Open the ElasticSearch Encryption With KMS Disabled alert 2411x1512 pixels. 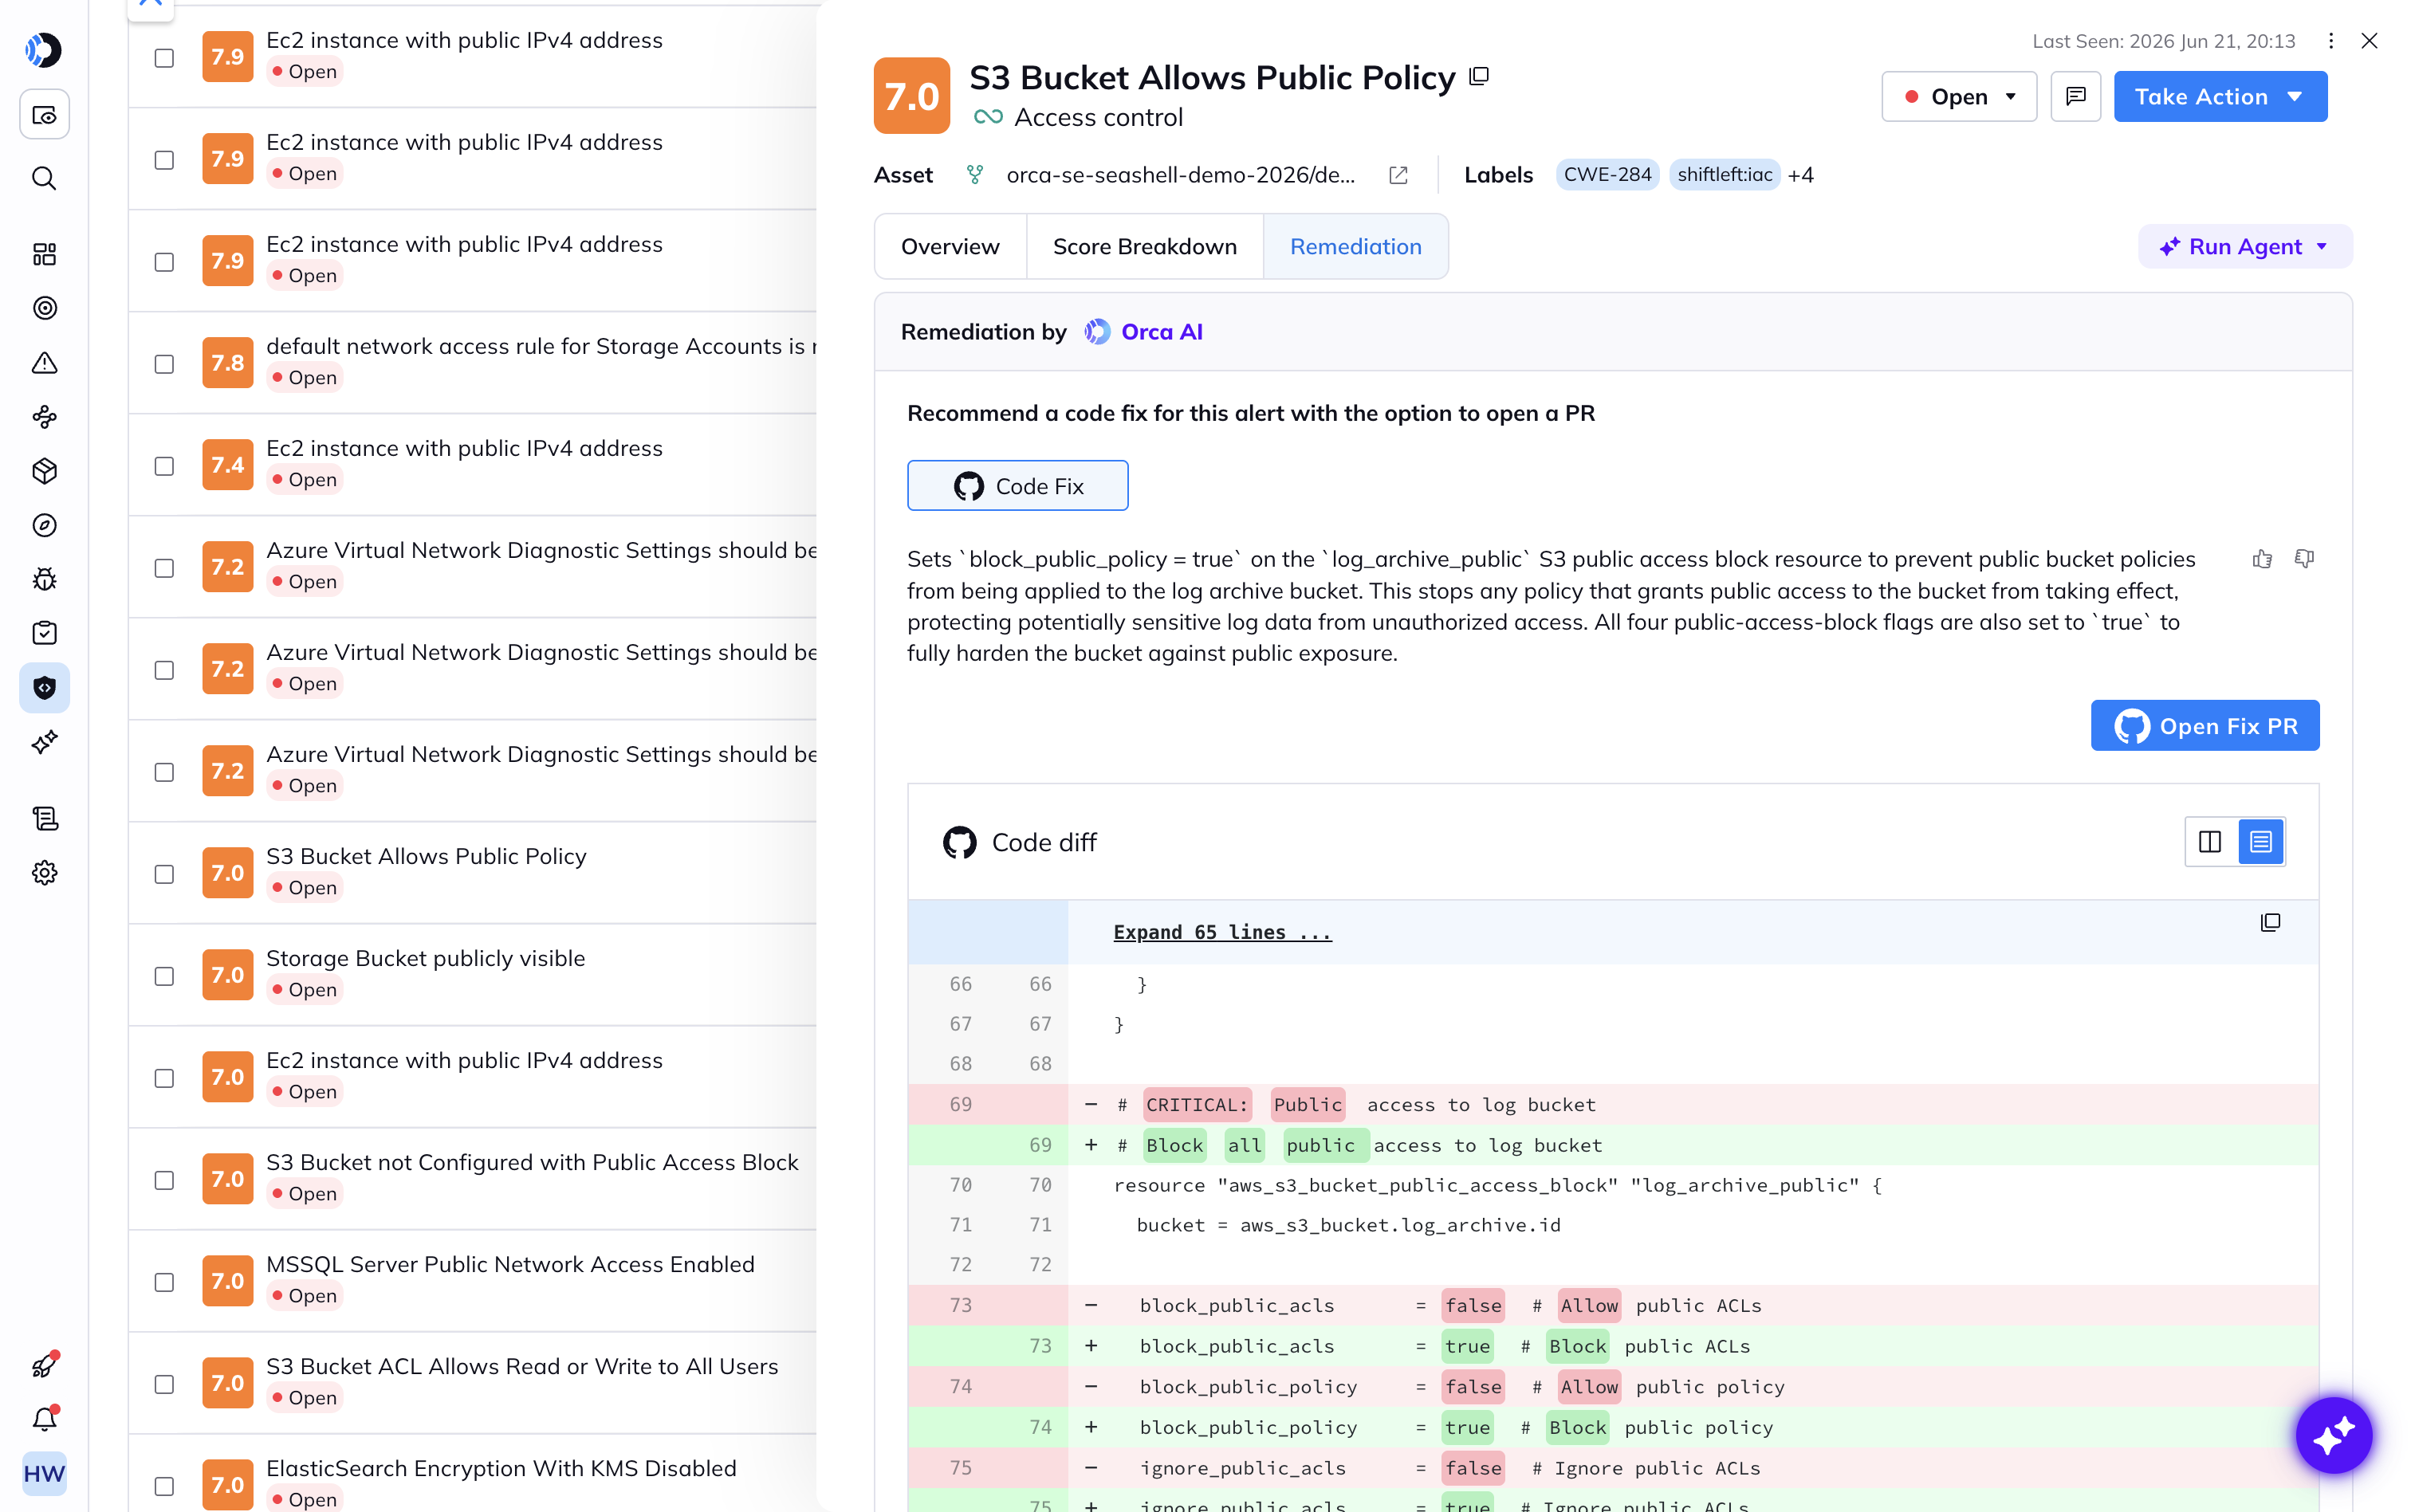pos(501,1468)
